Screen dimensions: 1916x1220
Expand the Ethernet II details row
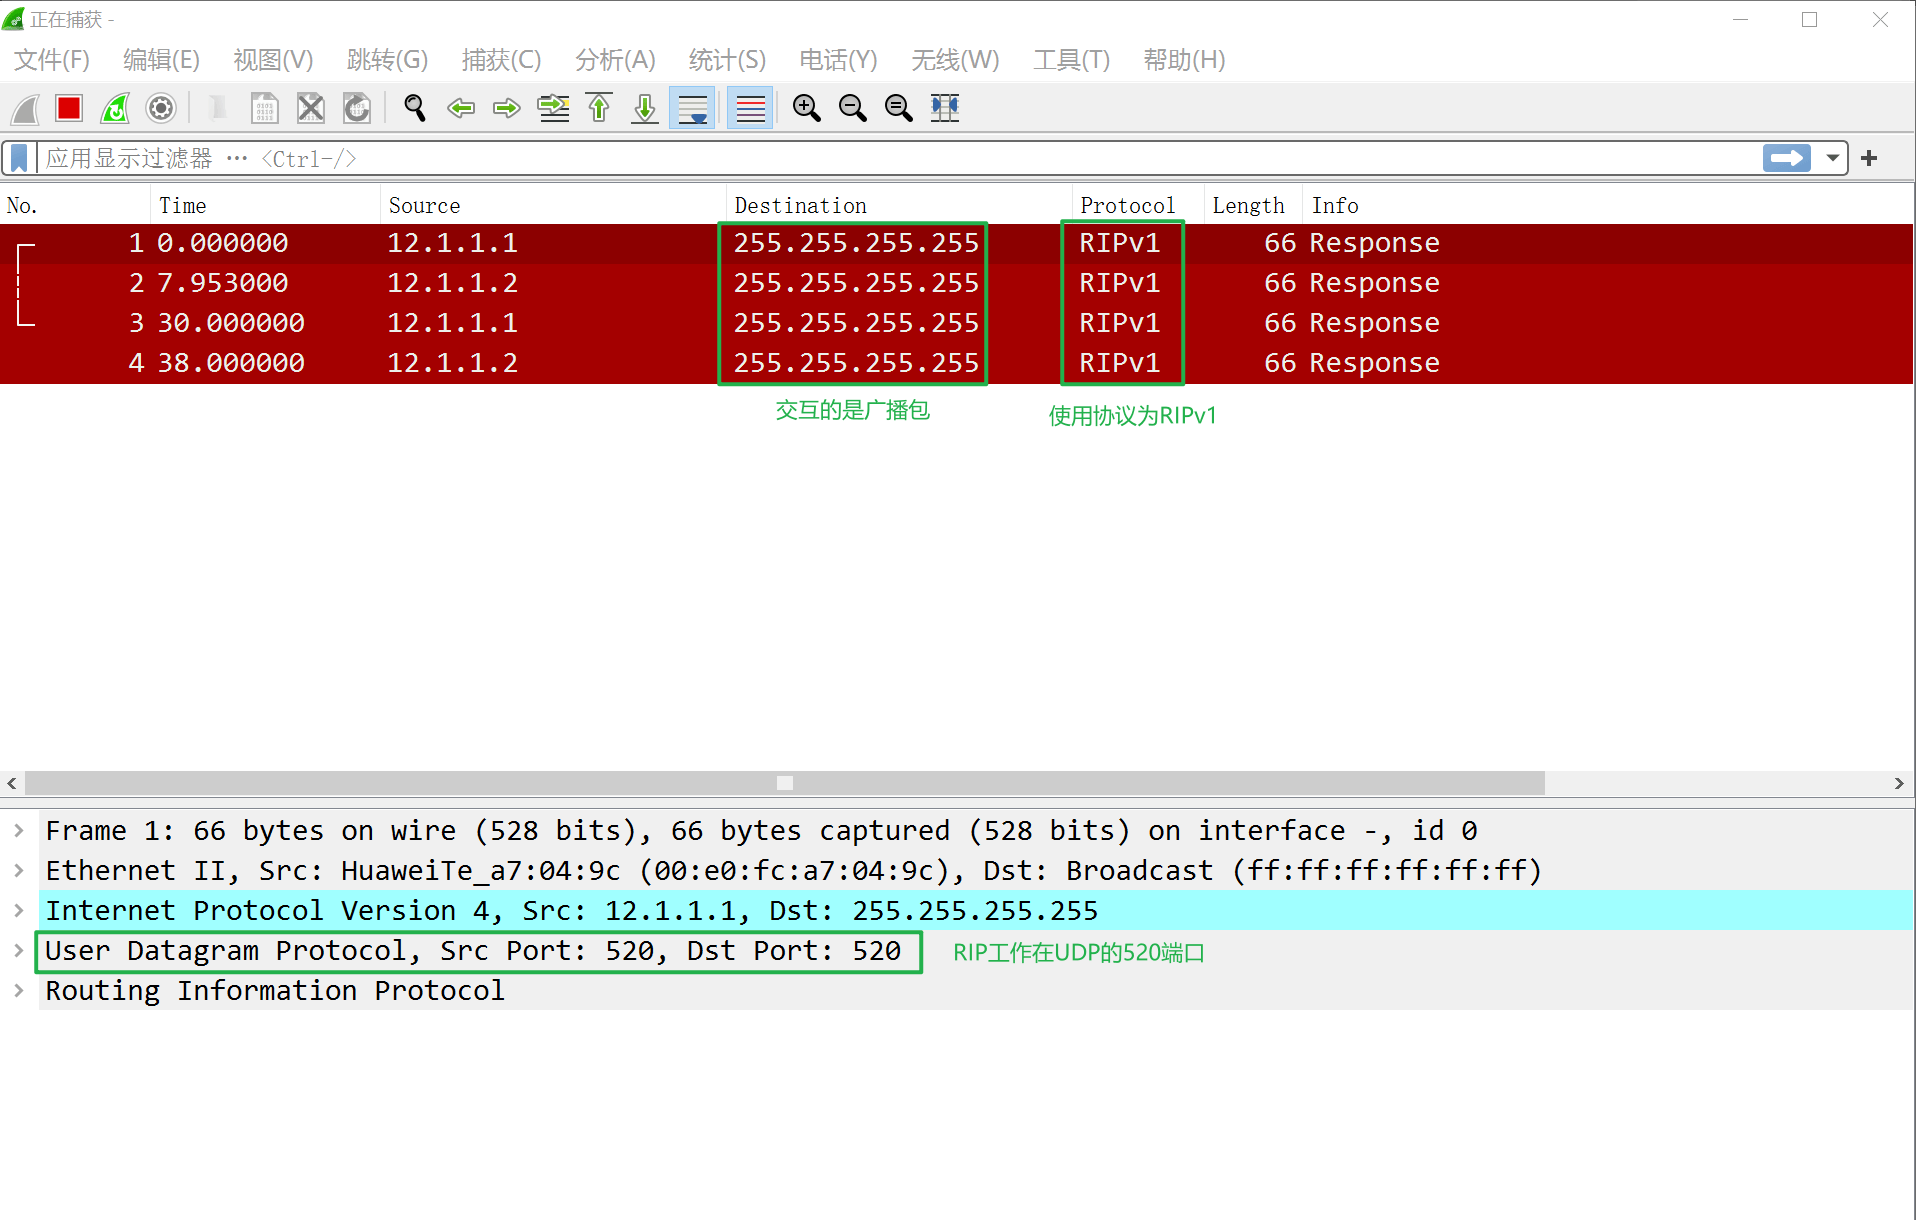(x=18, y=870)
